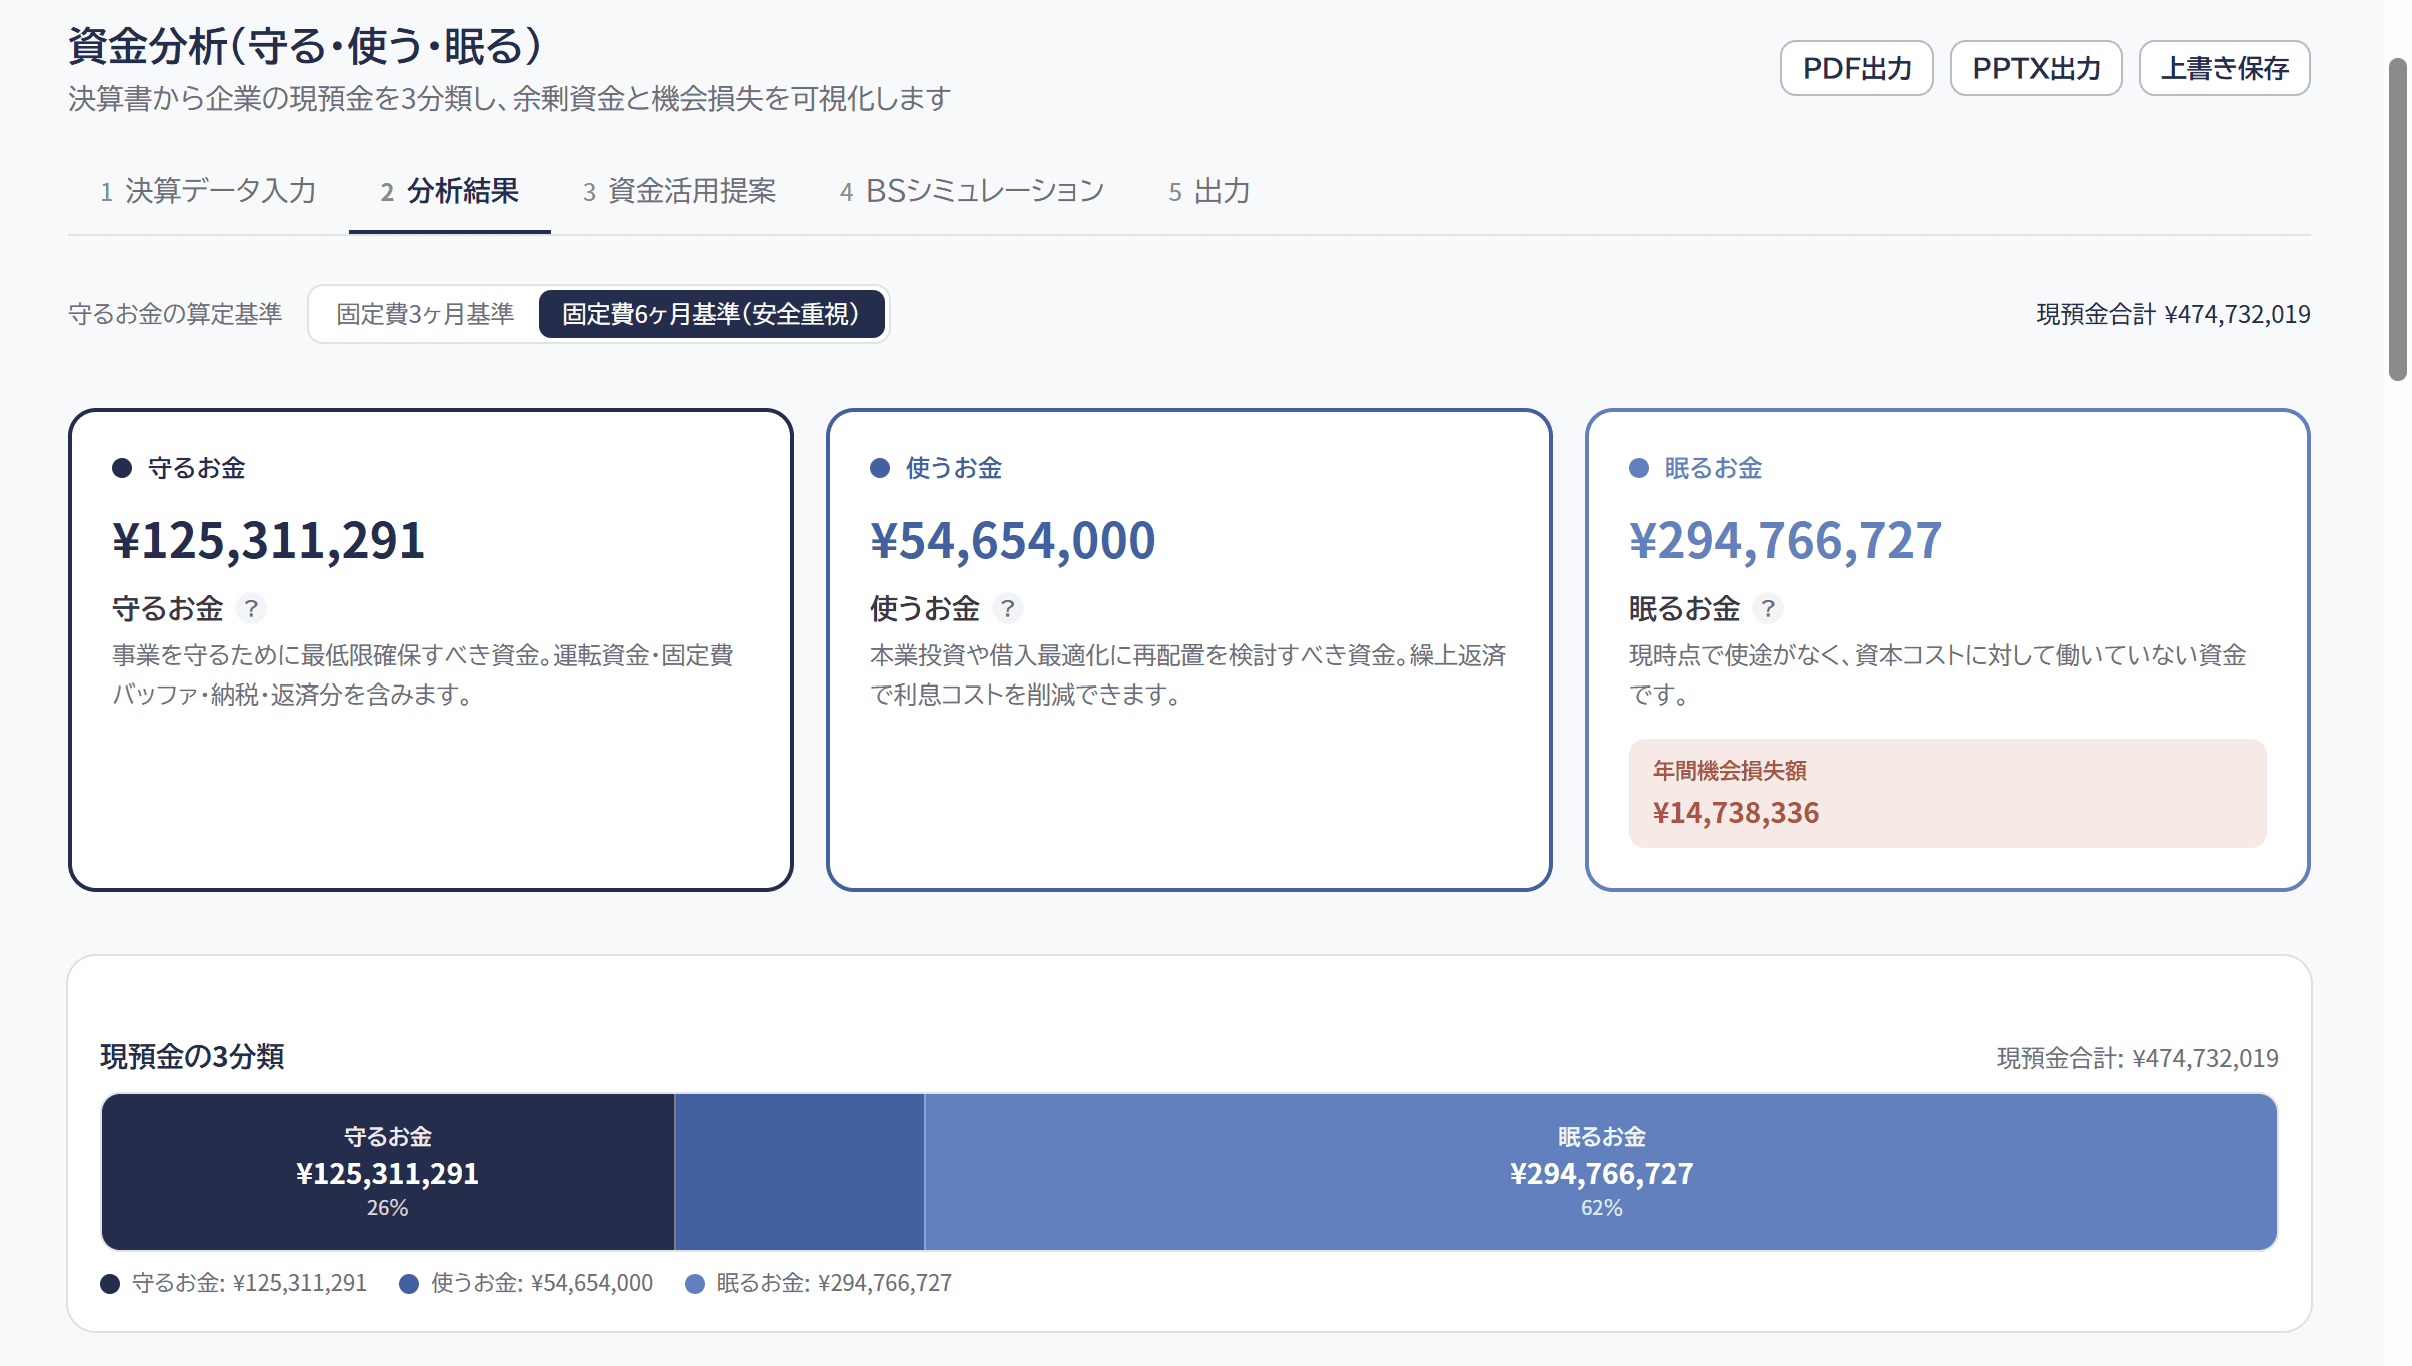Screen dimensions: 2412x1366
Task: Click help icon next to 眠るお金 heading
Action: tap(1768, 608)
